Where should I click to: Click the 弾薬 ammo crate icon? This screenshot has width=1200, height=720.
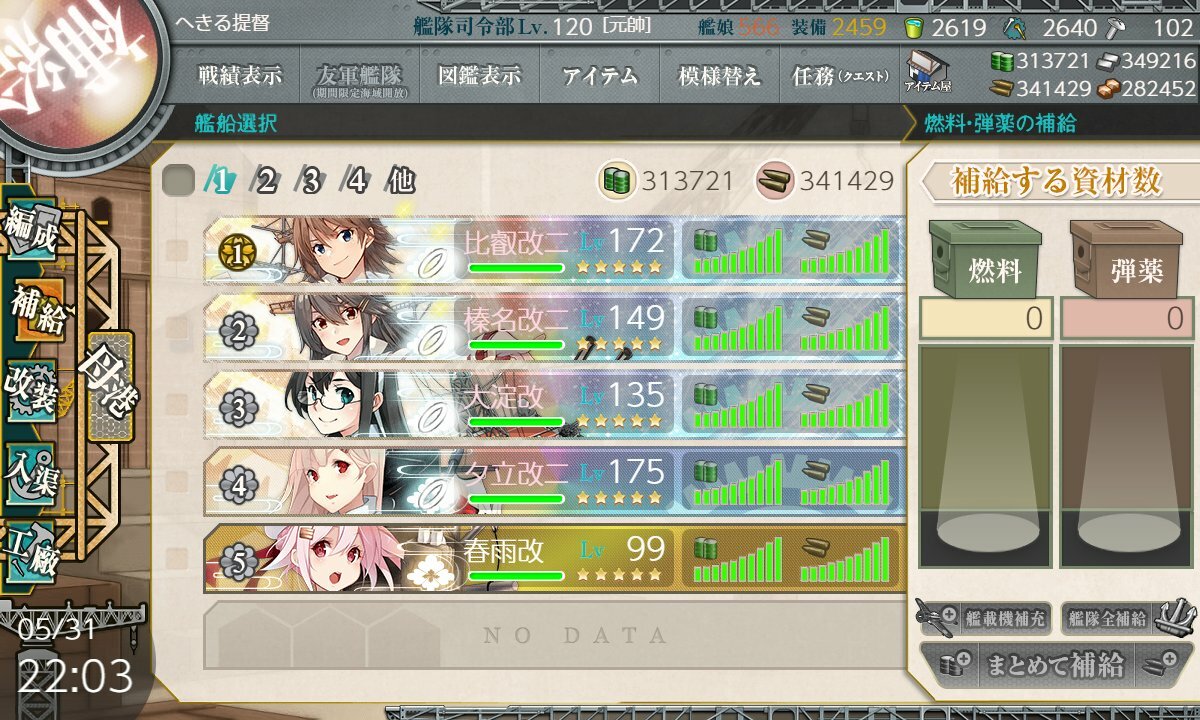click(1127, 259)
